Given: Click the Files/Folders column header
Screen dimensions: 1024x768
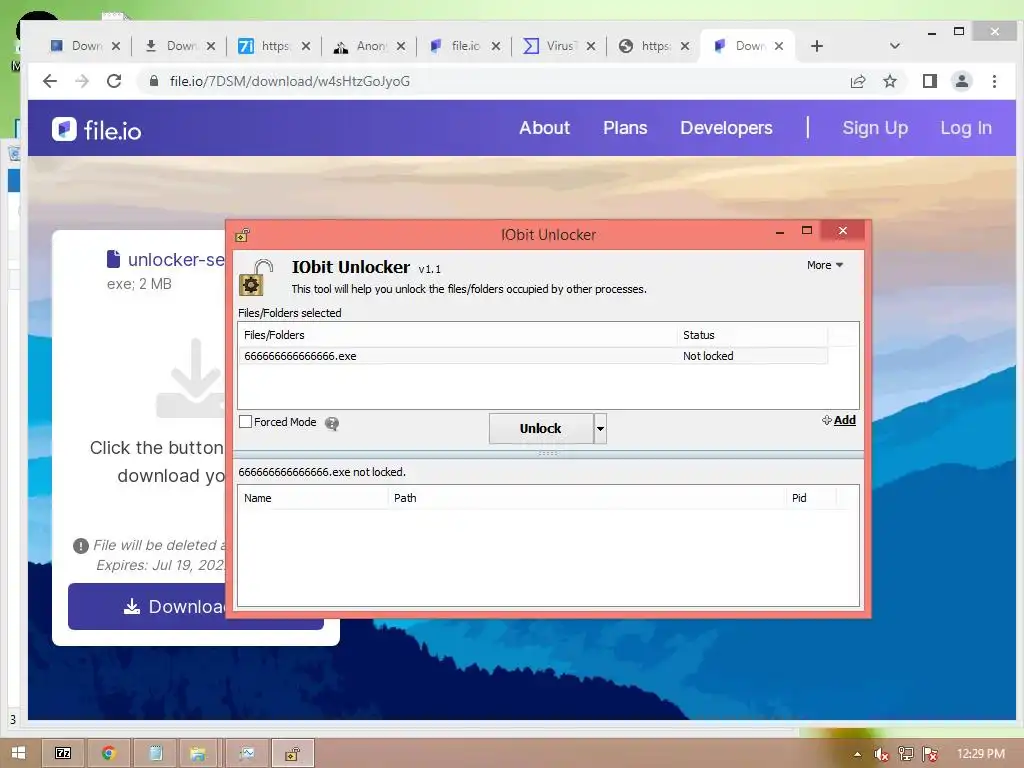Looking at the screenshot, I should (x=457, y=335).
